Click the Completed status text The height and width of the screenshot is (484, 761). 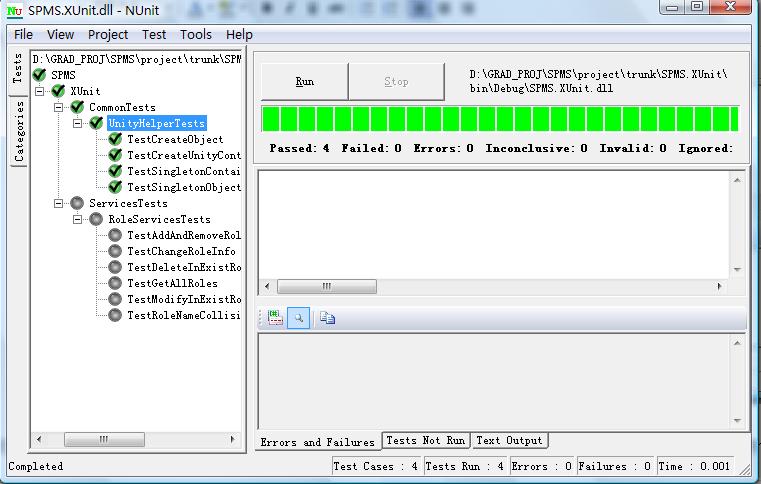click(x=35, y=467)
